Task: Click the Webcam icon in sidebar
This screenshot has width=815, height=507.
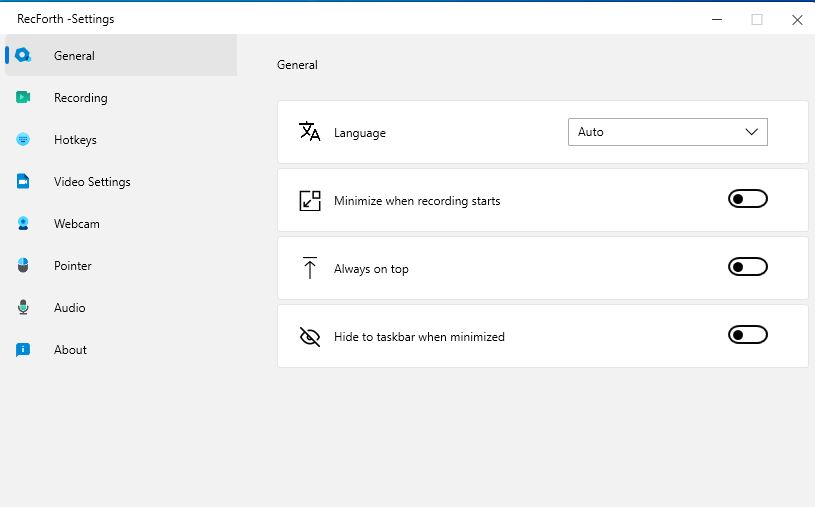Action: [x=23, y=223]
